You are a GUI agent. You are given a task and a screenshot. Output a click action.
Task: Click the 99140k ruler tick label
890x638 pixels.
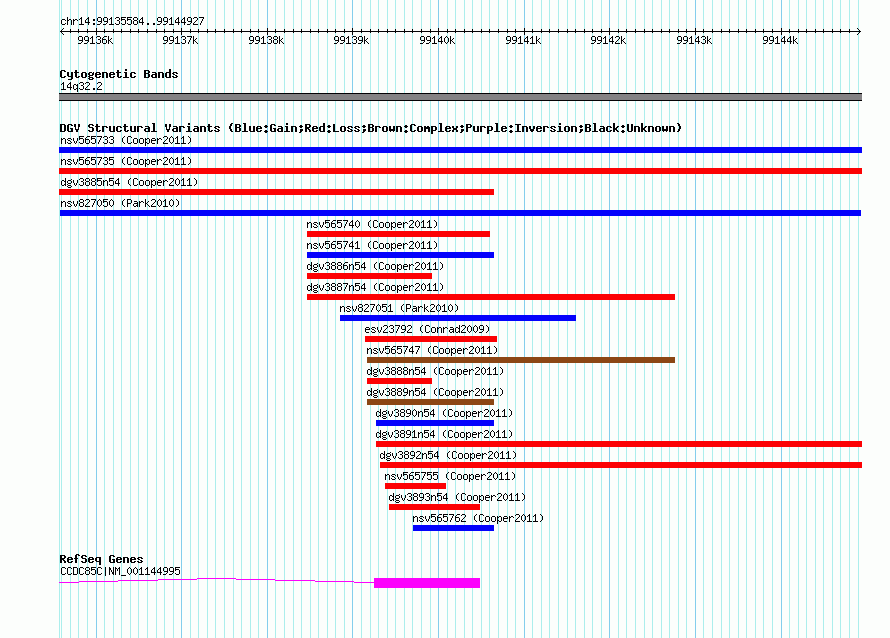tap(437, 40)
